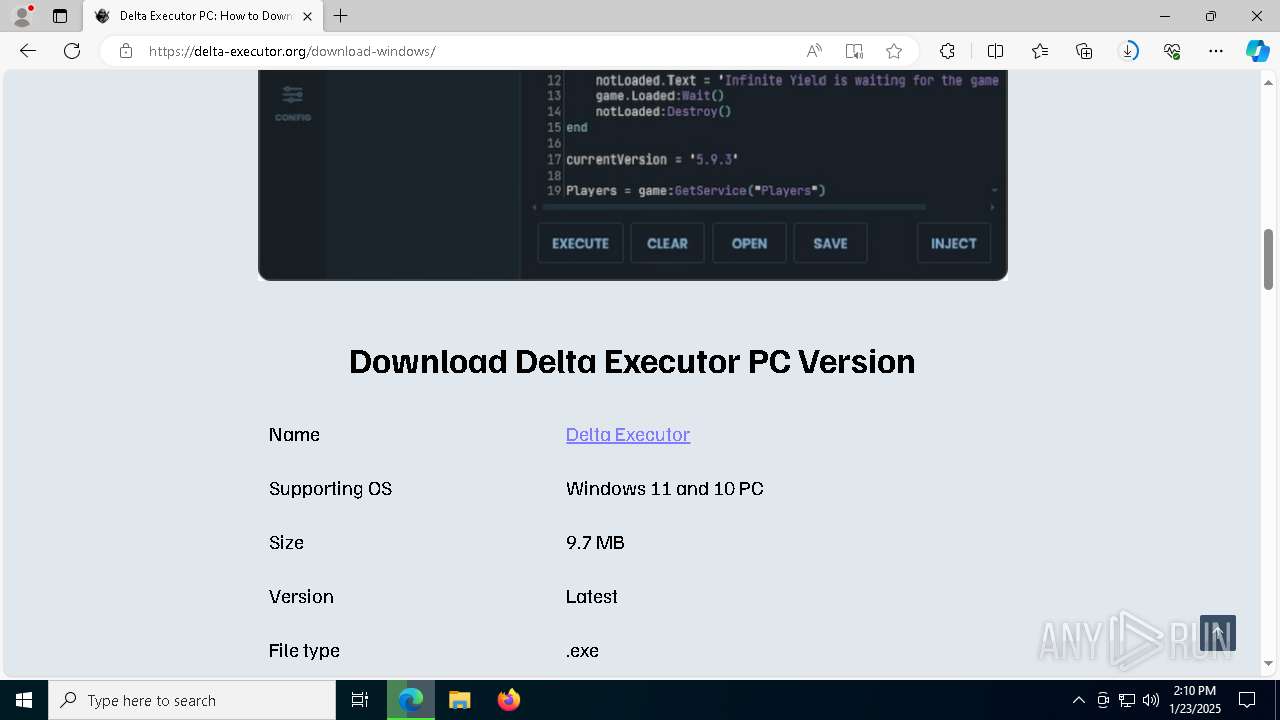Click the INJECT button in the image
The image size is (1280, 720).
pyautogui.click(x=953, y=243)
